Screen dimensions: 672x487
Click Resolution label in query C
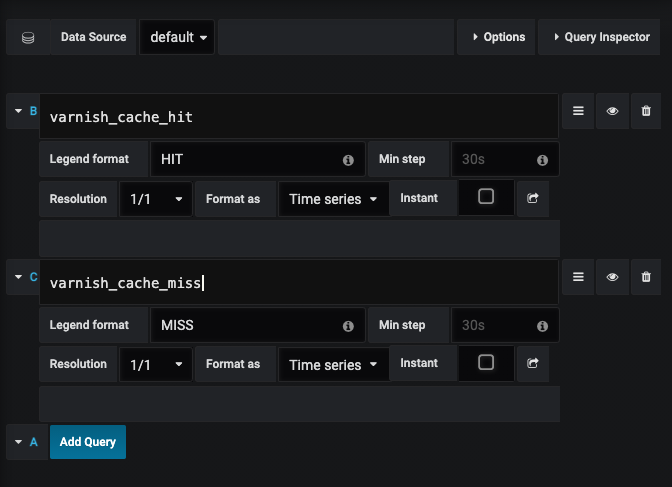[x=78, y=364]
